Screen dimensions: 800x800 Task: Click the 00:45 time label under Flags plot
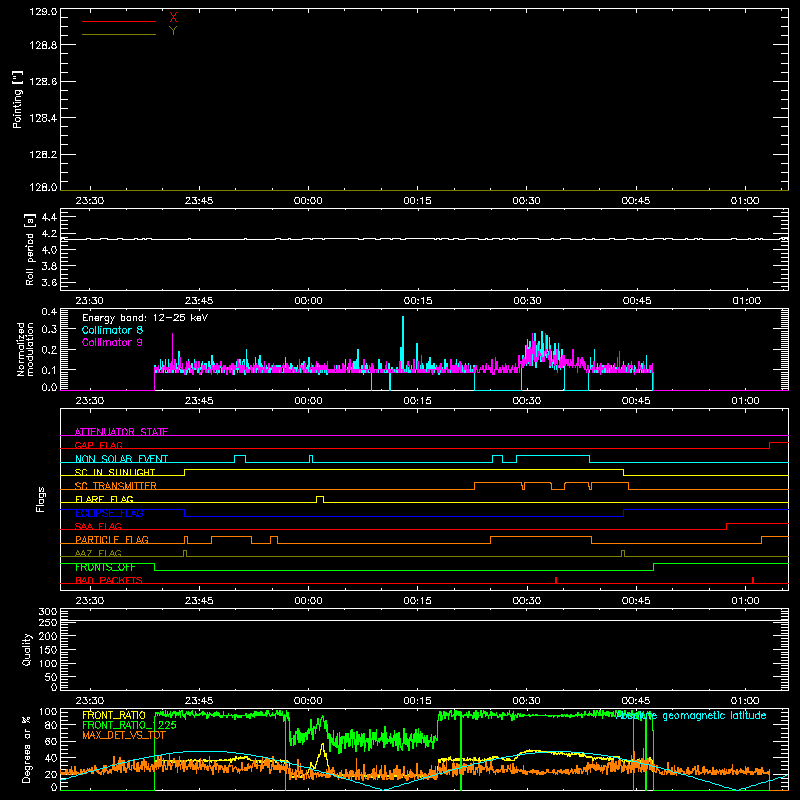coord(636,601)
